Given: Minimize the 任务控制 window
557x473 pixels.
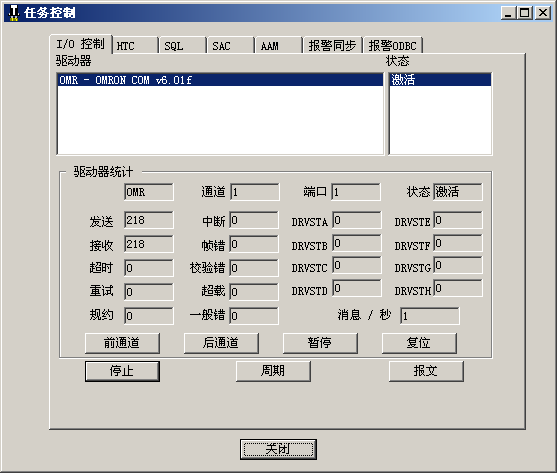Looking at the screenshot, I should (x=509, y=13).
